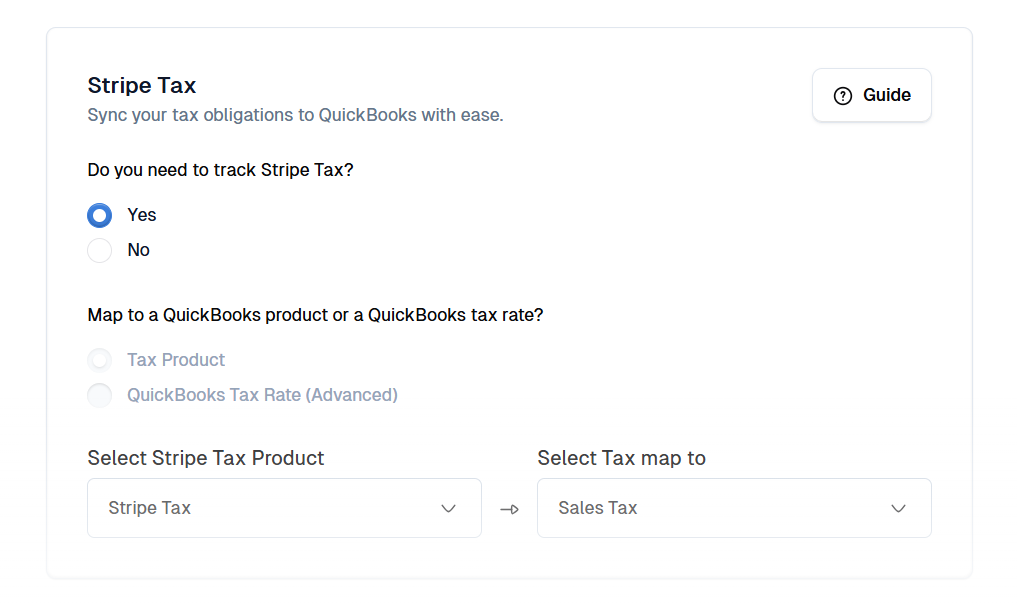
Task: Choose the Tax Product radio option
Action: (100, 360)
